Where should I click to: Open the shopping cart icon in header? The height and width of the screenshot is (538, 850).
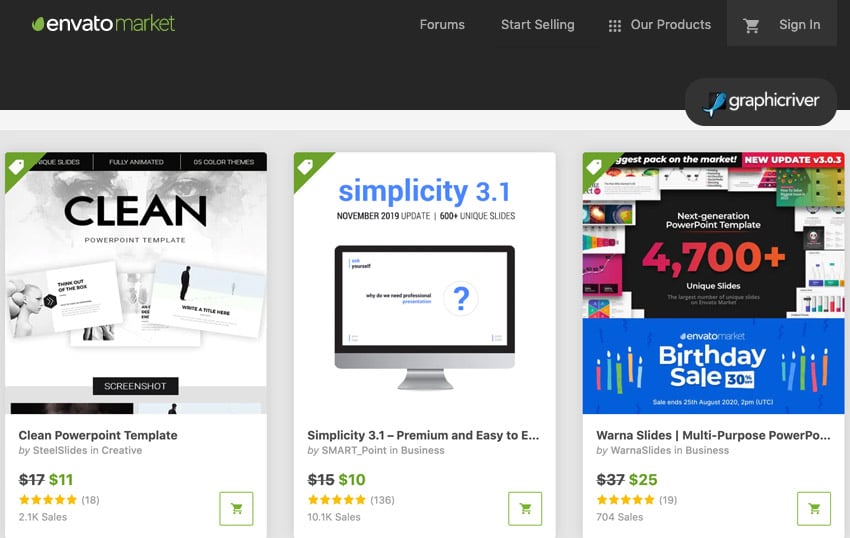point(751,25)
